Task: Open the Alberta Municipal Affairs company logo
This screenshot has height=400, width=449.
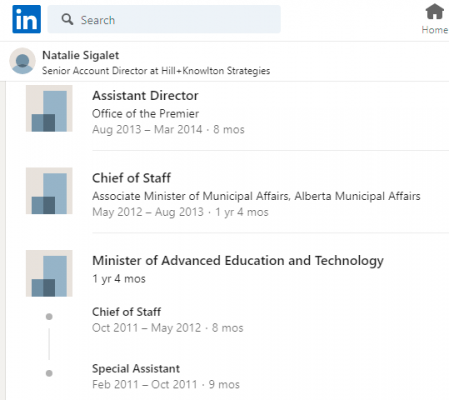Action: click(x=49, y=191)
